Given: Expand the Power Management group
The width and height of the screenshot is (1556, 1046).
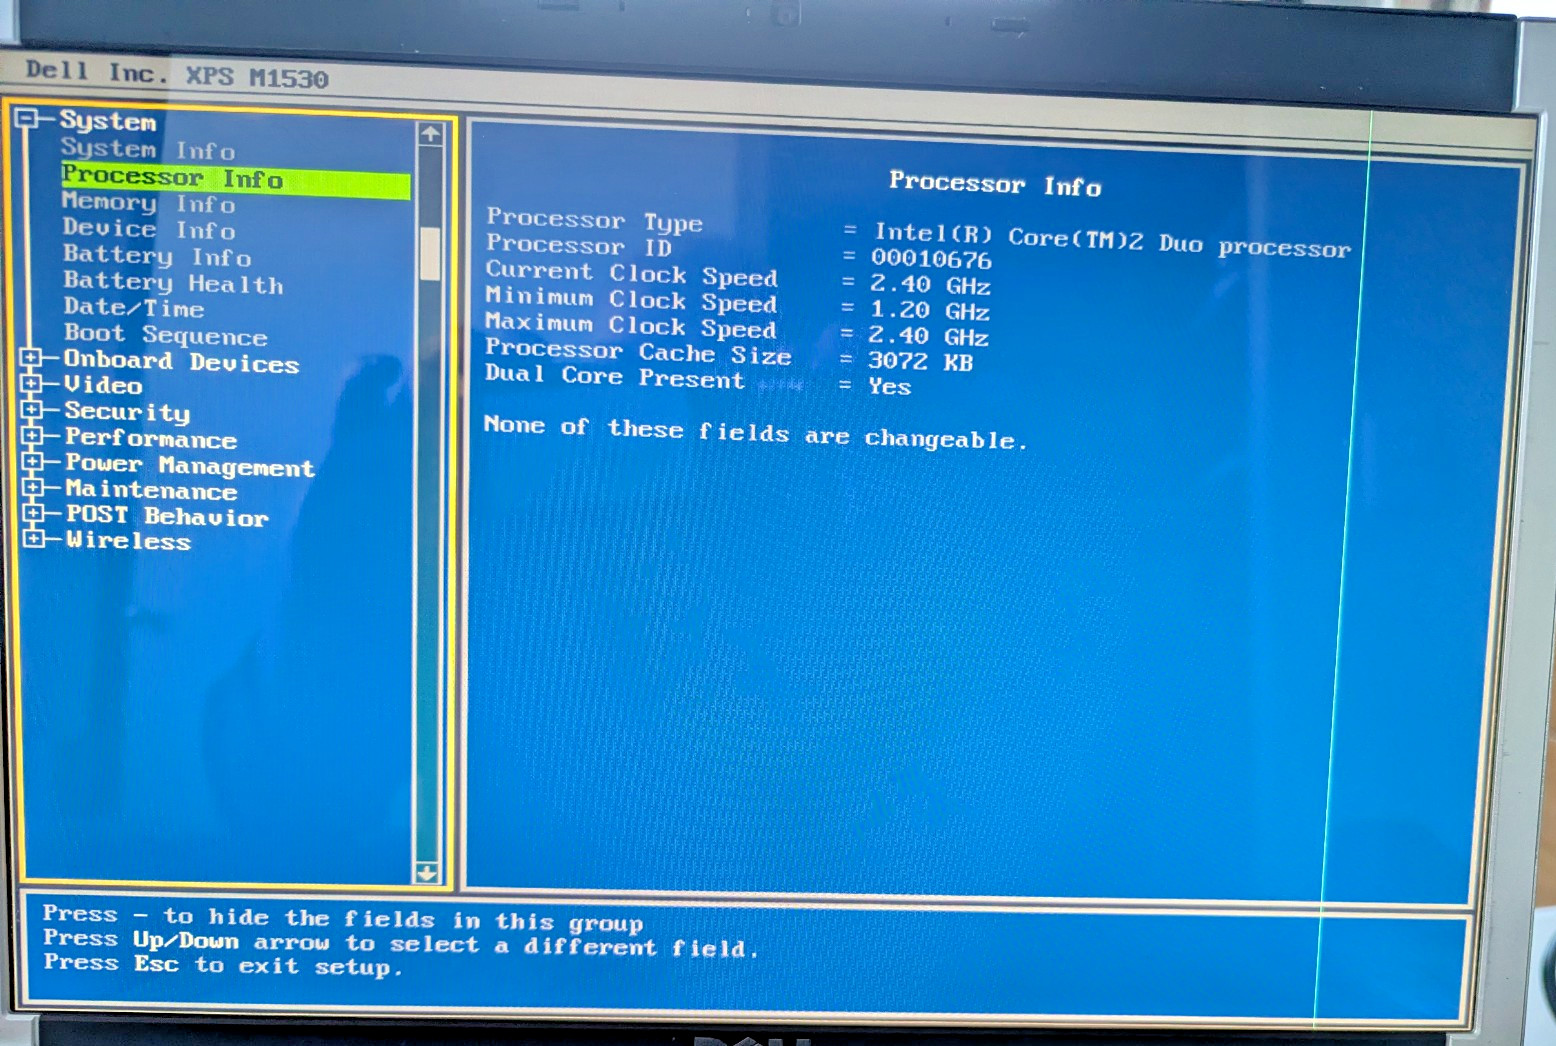Looking at the screenshot, I should pyautogui.click(x=33, y=461).
